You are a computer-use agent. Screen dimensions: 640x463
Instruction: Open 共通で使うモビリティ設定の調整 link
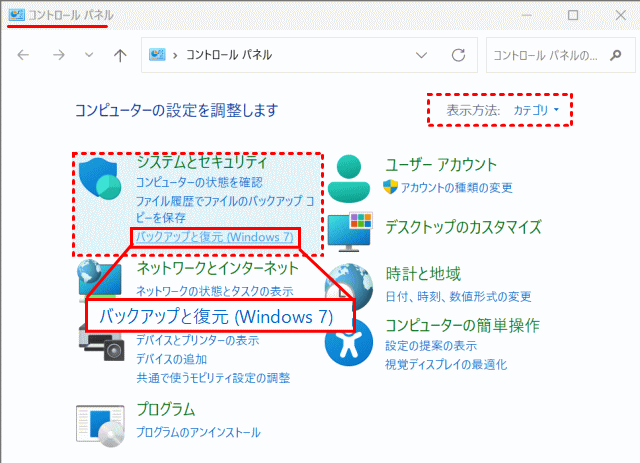tap(213, 378)
